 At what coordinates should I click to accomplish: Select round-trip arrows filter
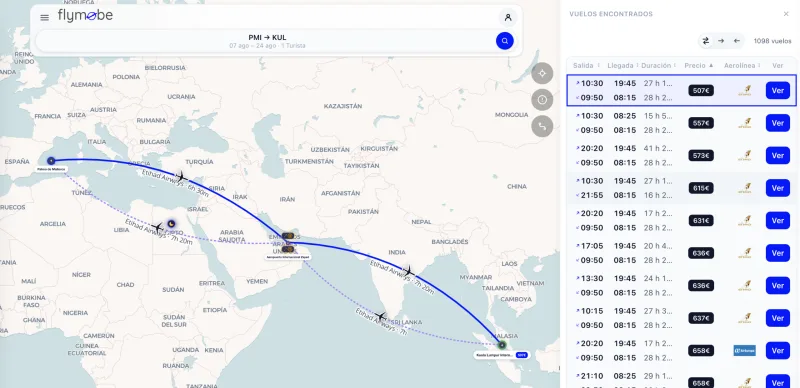tap(706, 41)
